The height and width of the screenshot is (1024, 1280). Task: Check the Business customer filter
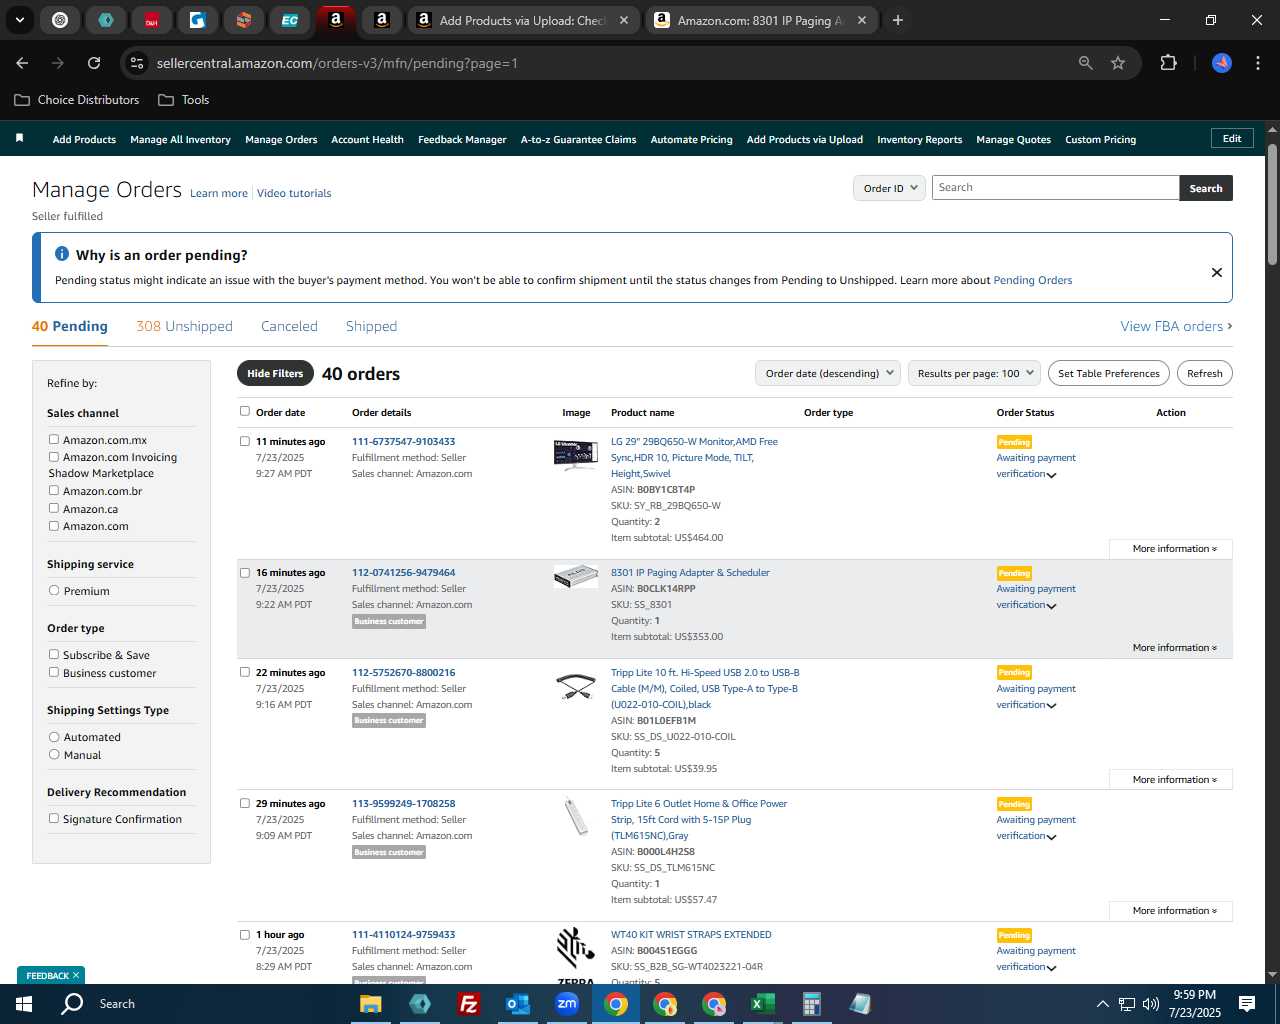(54, 672)
